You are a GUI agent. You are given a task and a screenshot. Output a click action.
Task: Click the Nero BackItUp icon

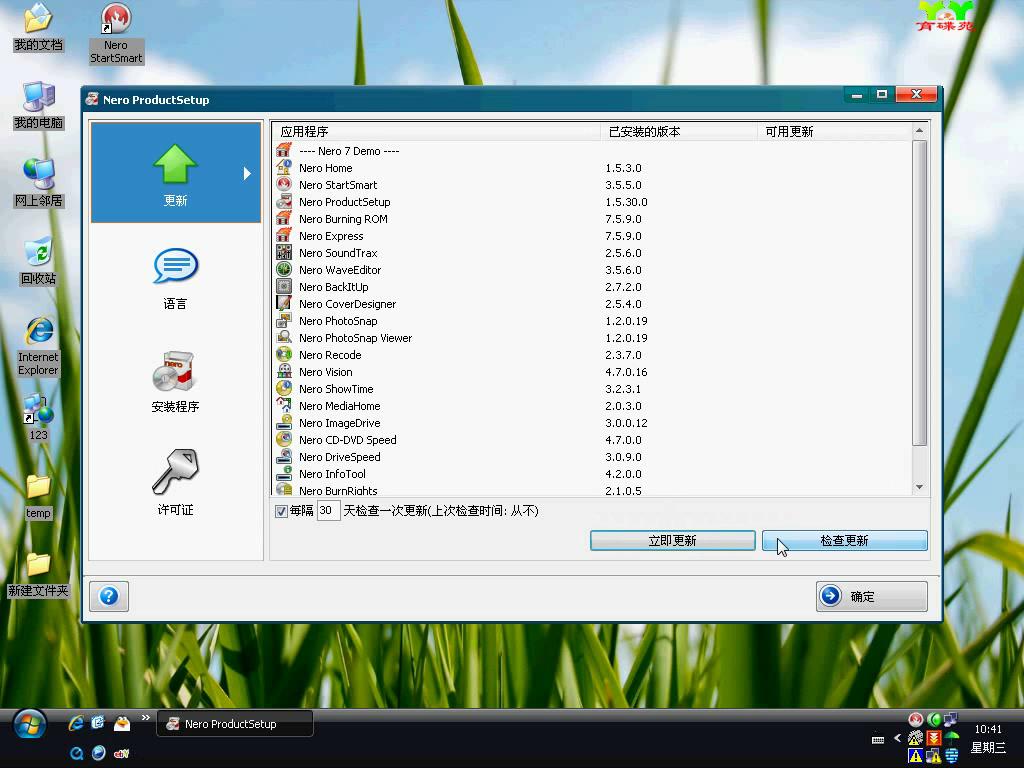[x=283, y=287]
